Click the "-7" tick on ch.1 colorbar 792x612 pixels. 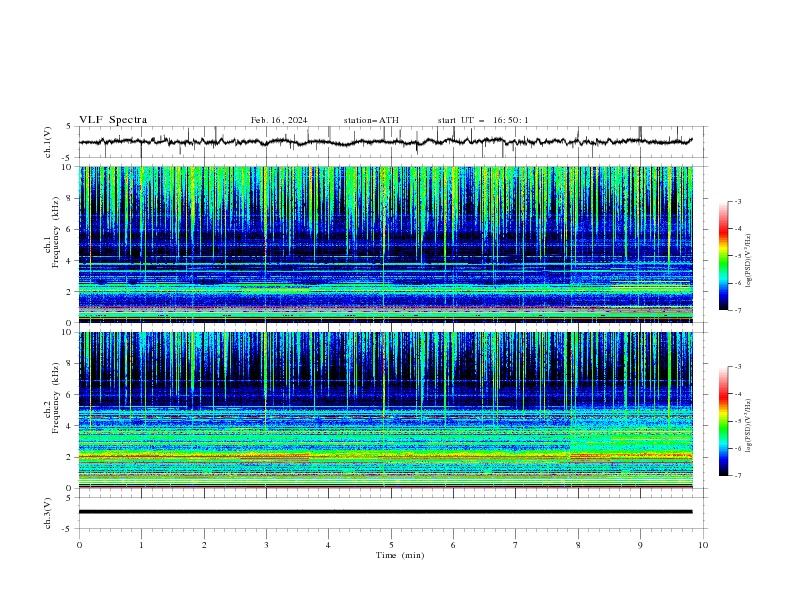click(x=738, y=310)
